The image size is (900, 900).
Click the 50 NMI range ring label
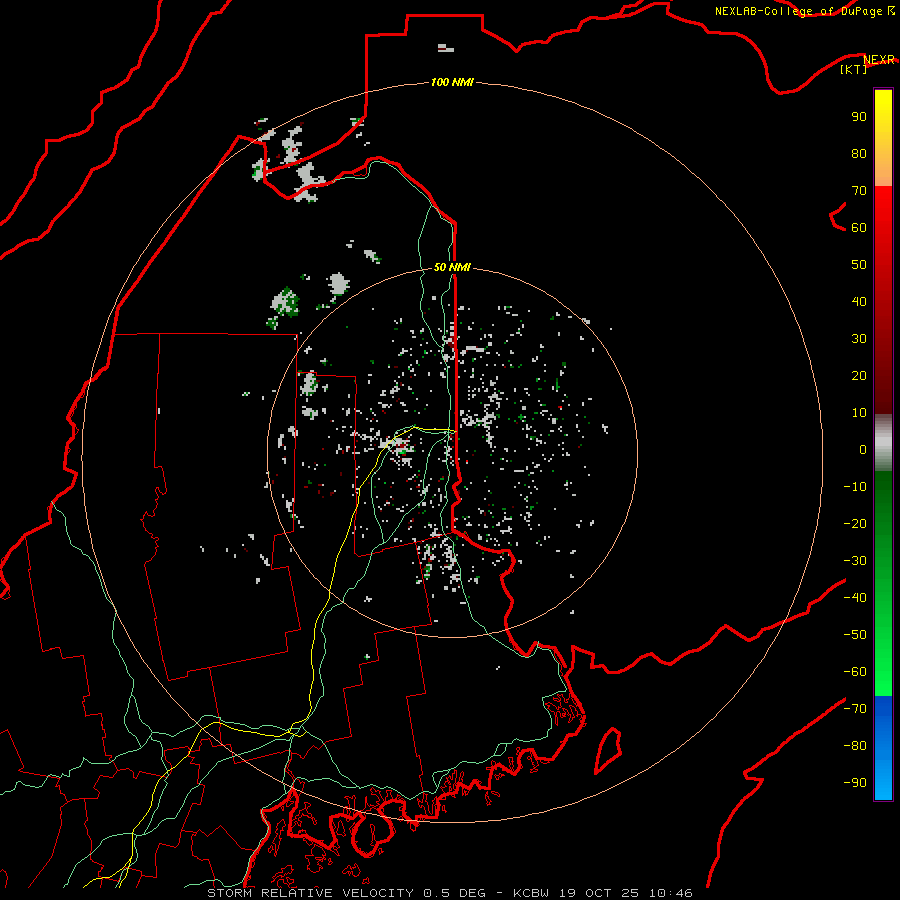(x=452, y=267)
